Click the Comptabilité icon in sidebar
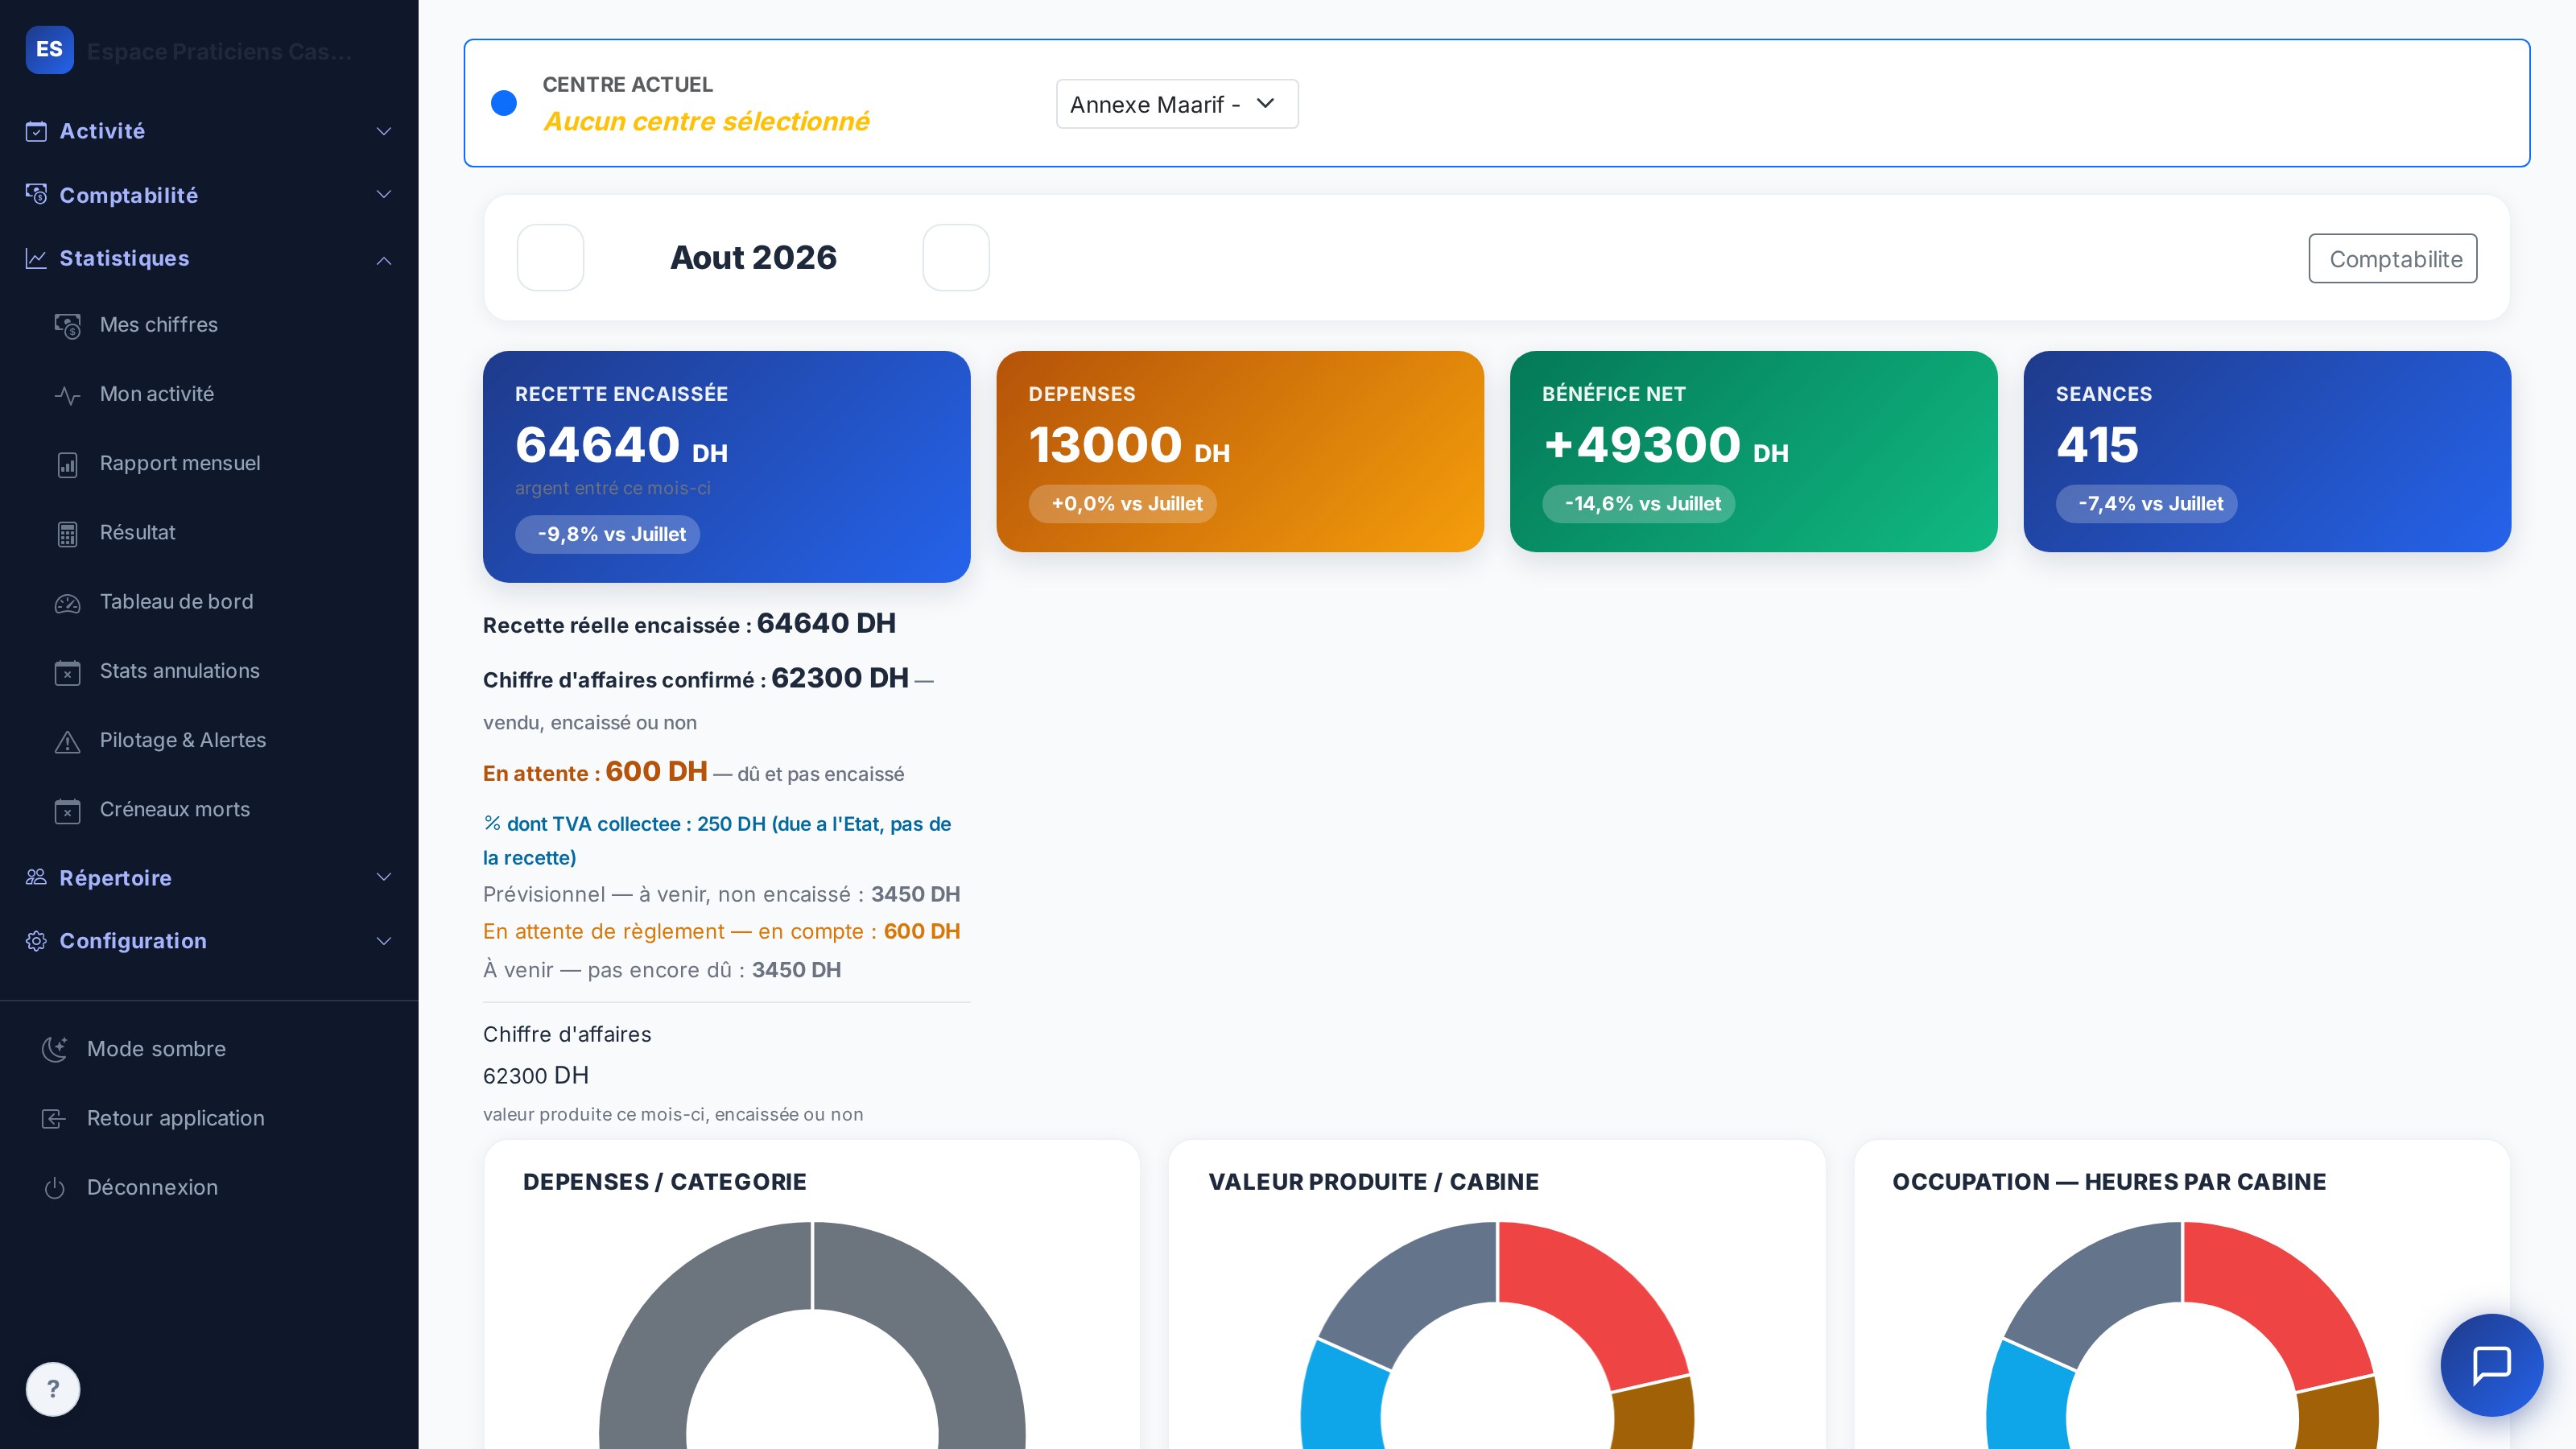Screen dimensions: 2576x1449 36,194
